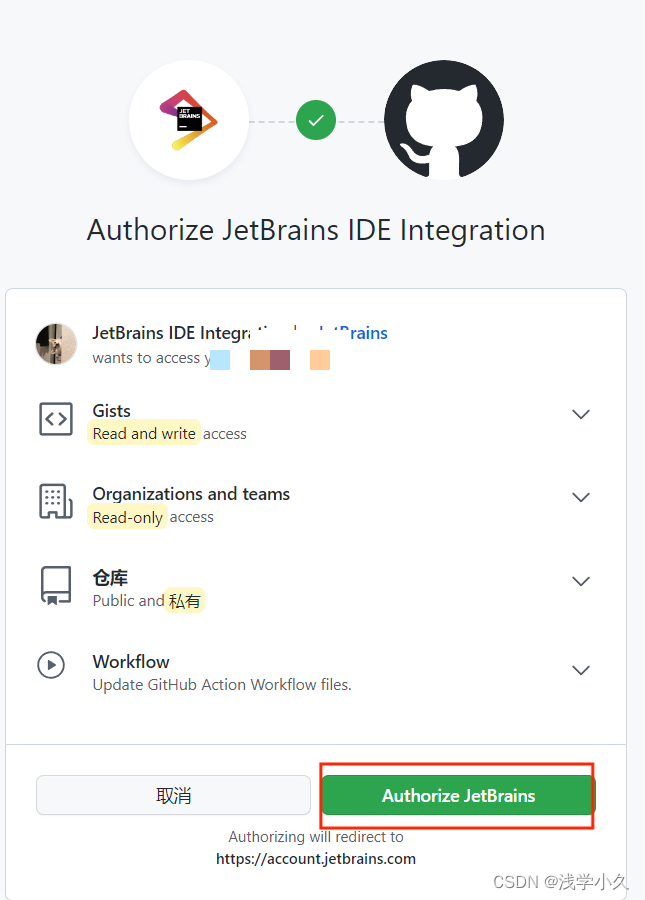Click the green Authorize JetBrains button
645x900 pixels.
(459, 795)
